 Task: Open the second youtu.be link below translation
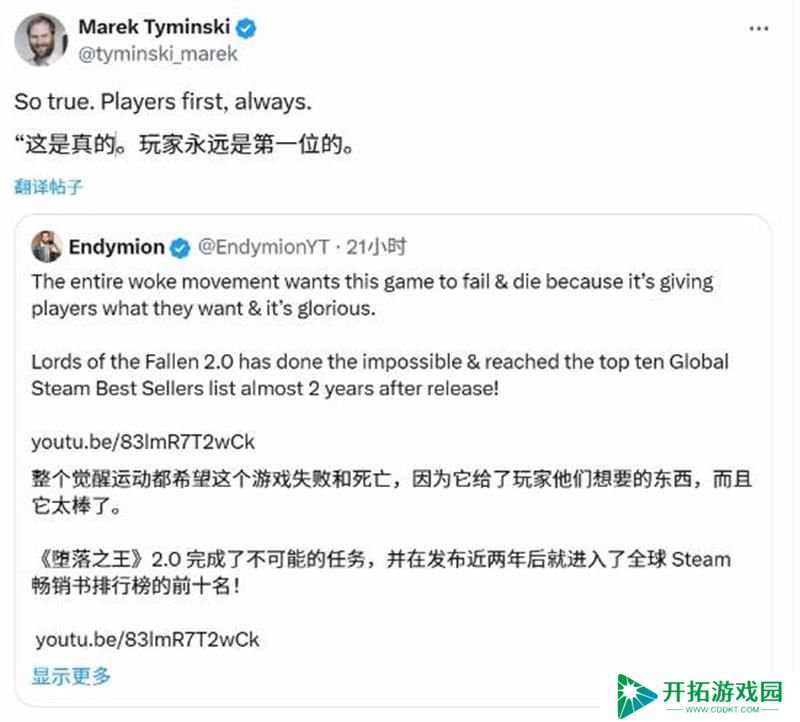(x=147, y=639)
